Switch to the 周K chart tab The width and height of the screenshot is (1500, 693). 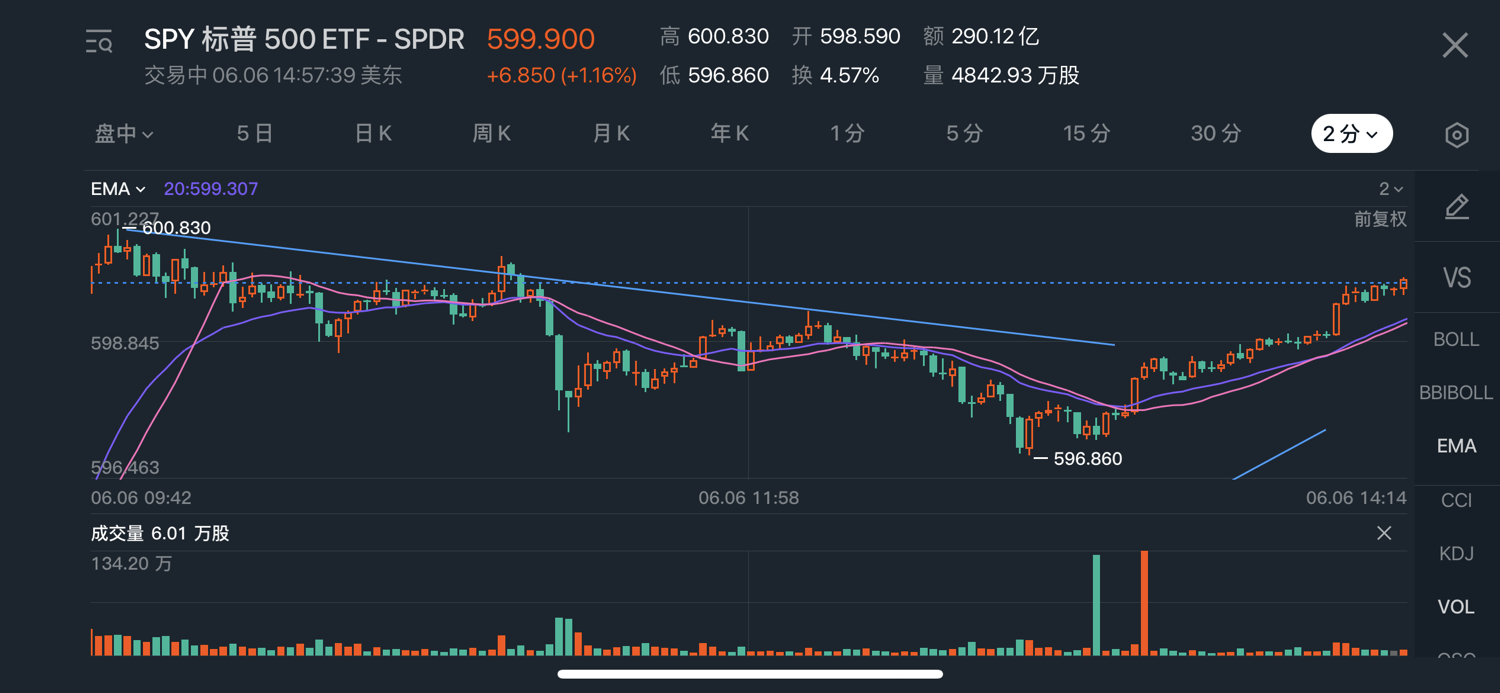(491, 134)
